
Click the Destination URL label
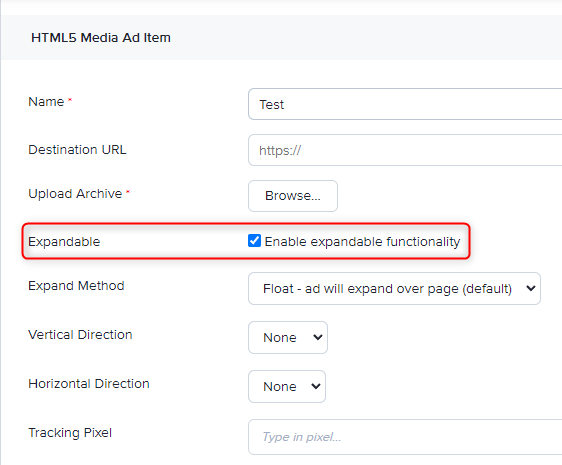[77, 150]
